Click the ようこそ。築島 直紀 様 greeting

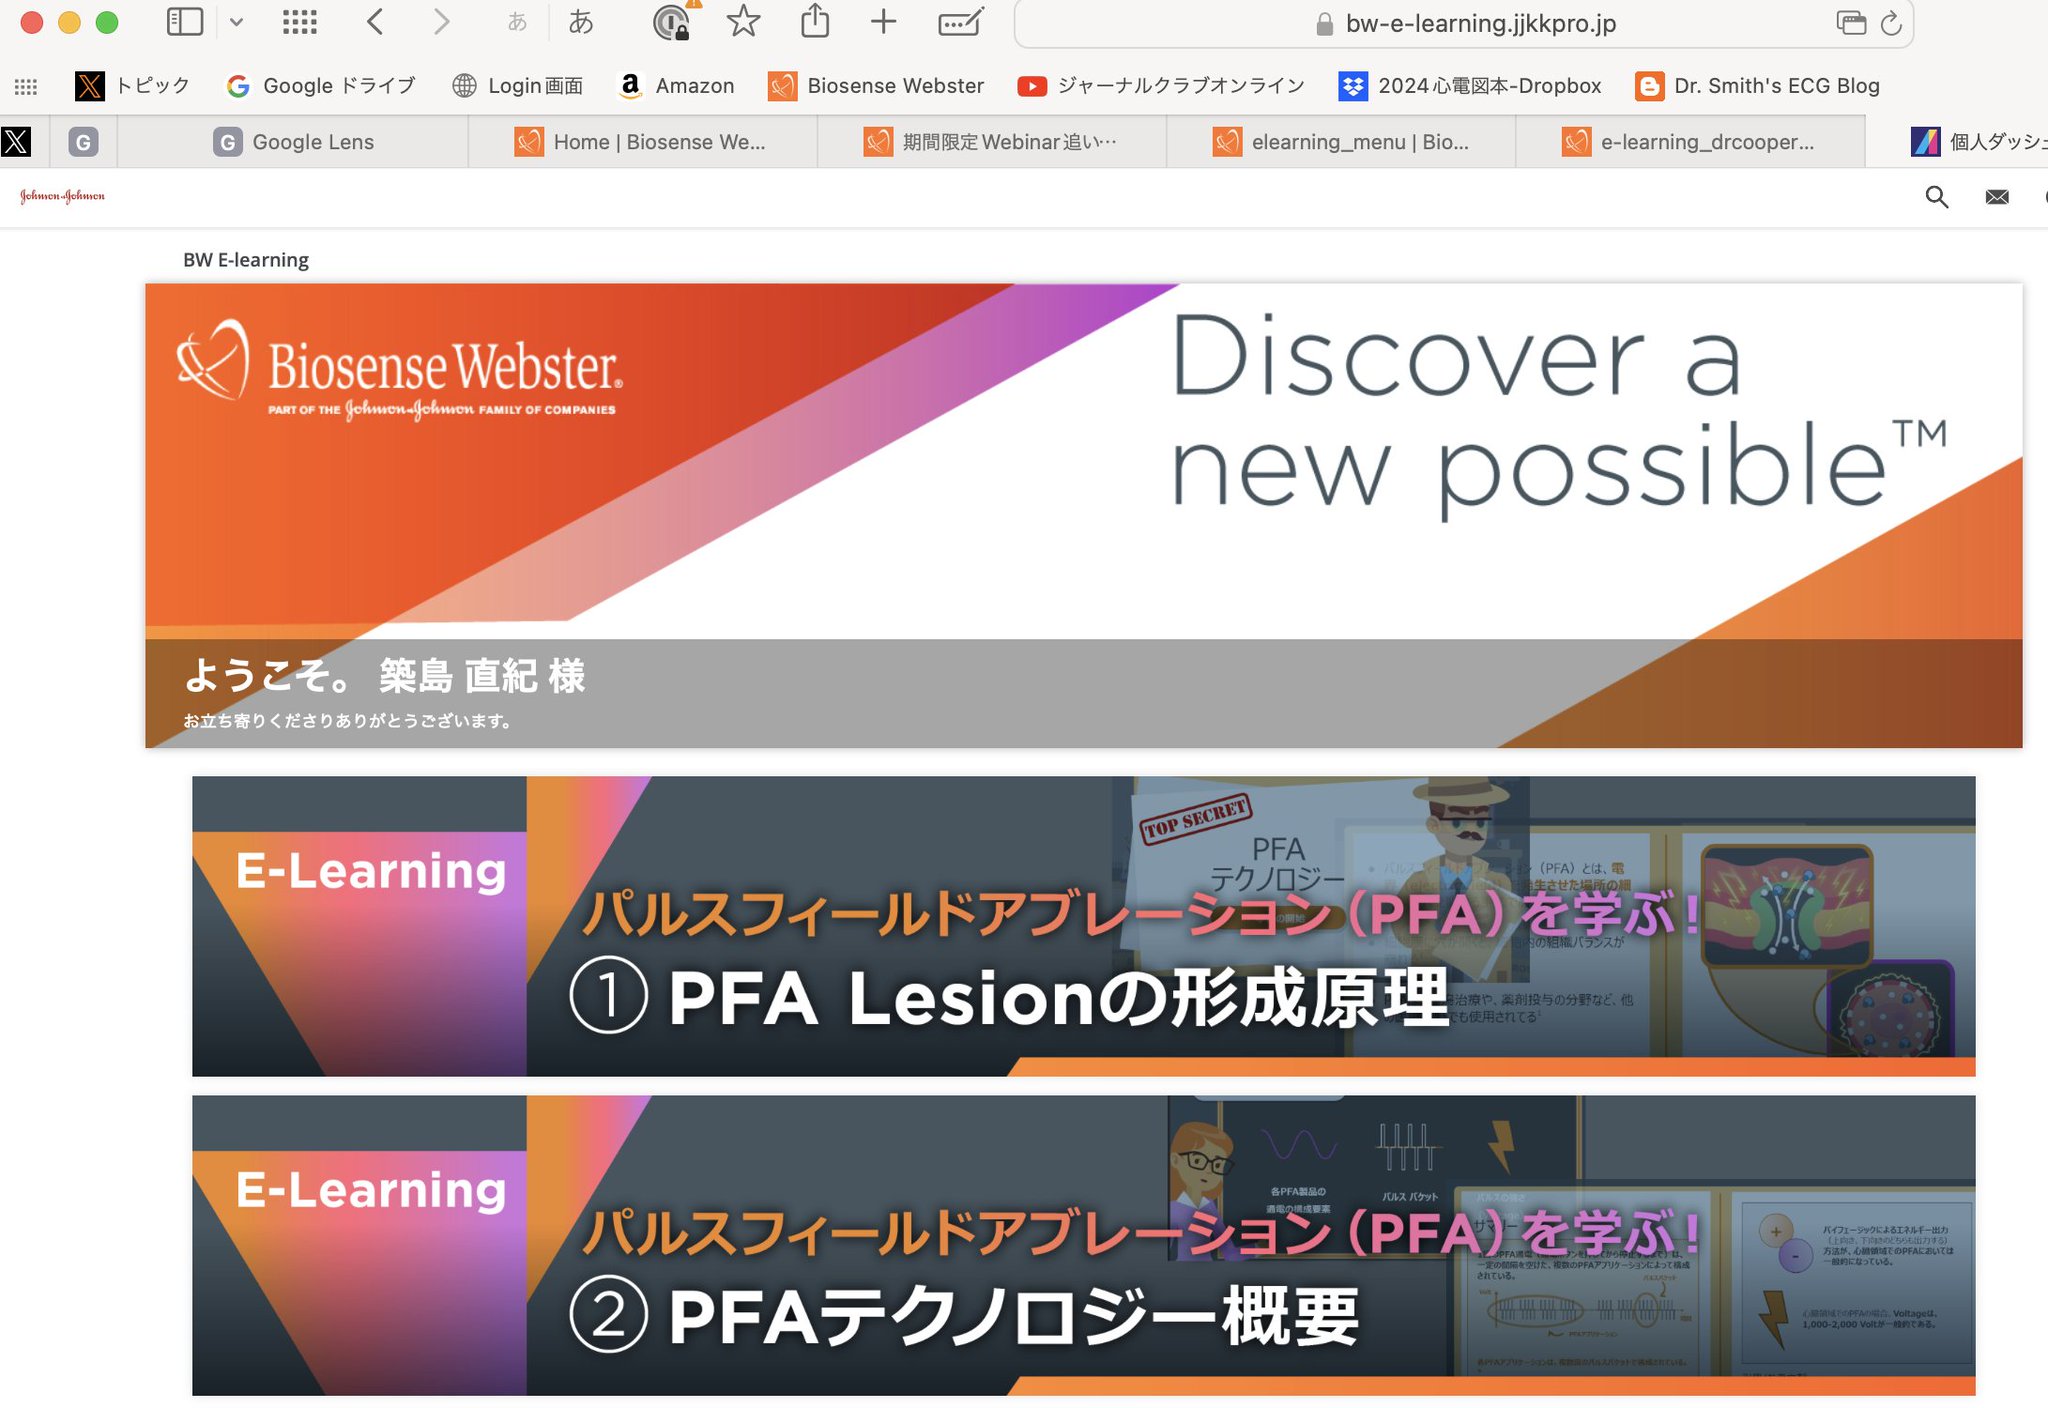point(385,676)
